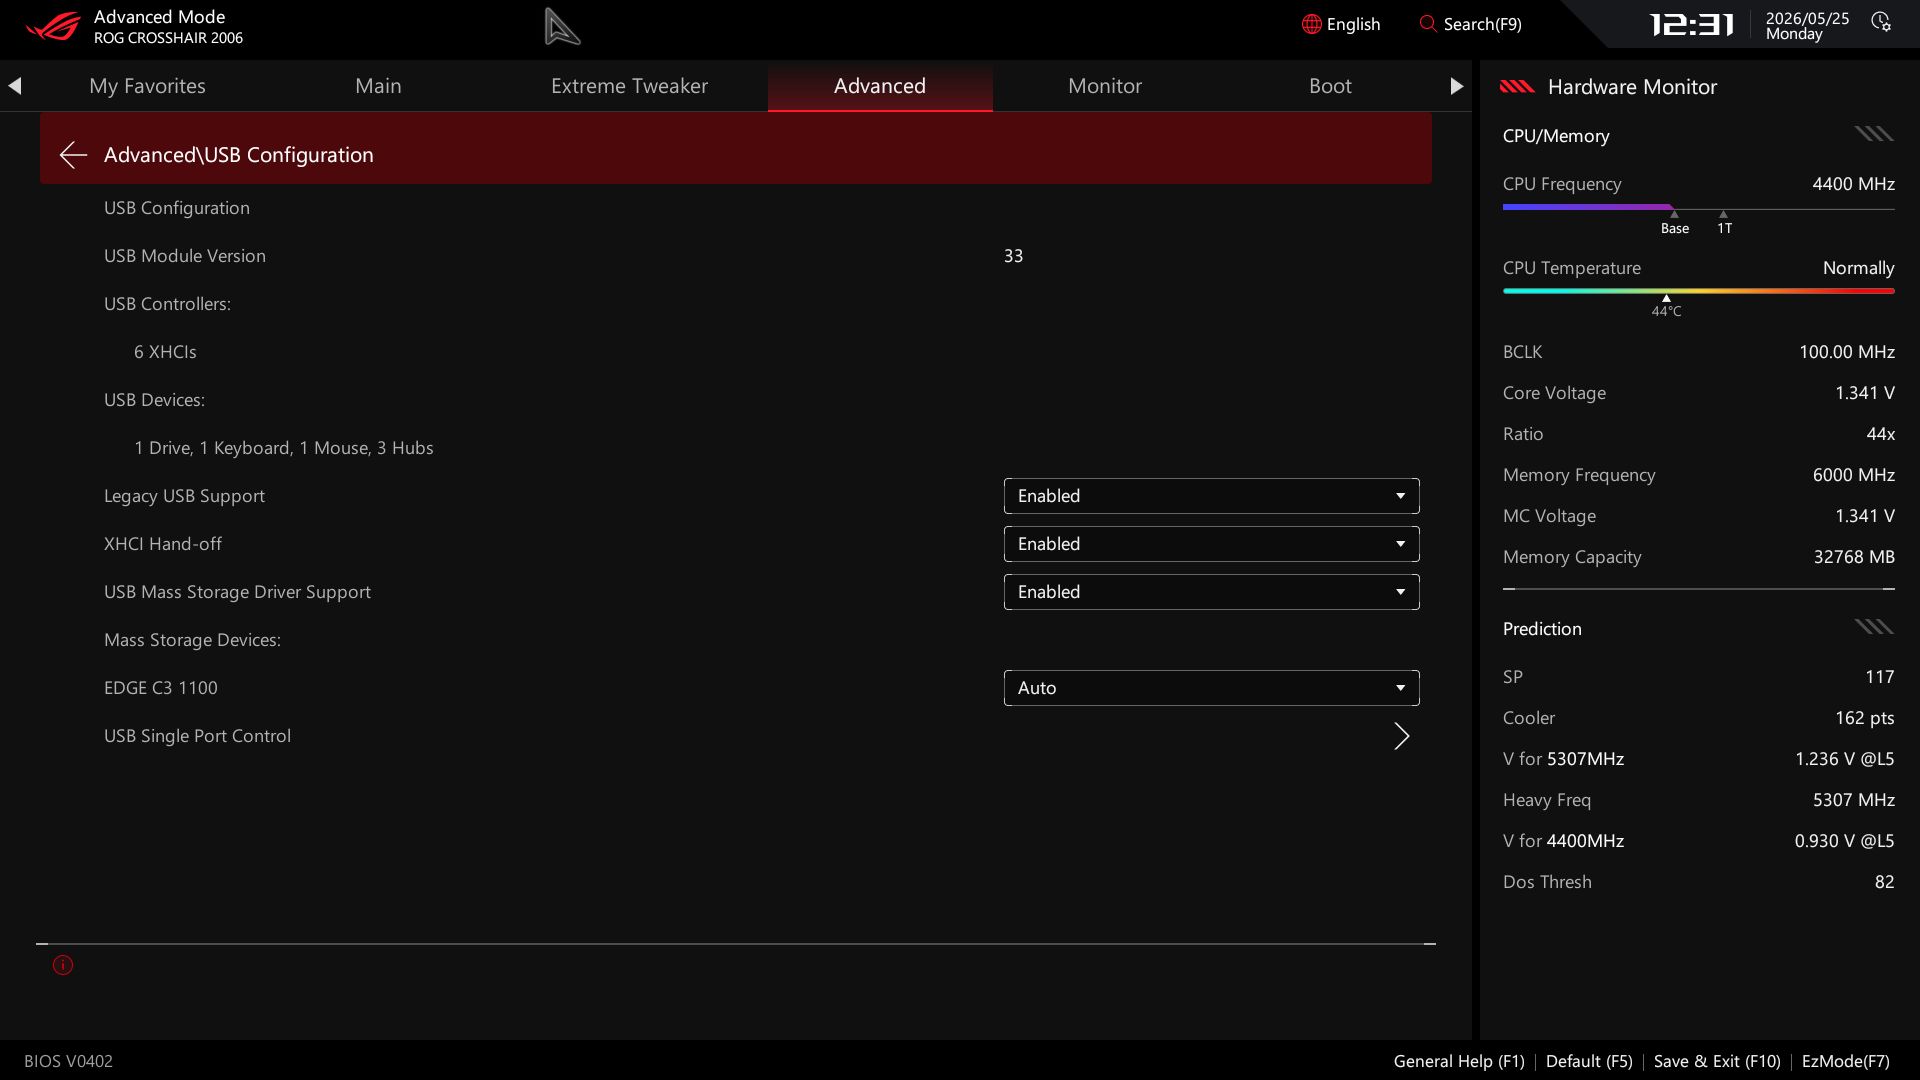This screenshot has width=1920, height=1080.
Task: Click ROG CROSSHAIR 2006 model text
Action: 168,38
